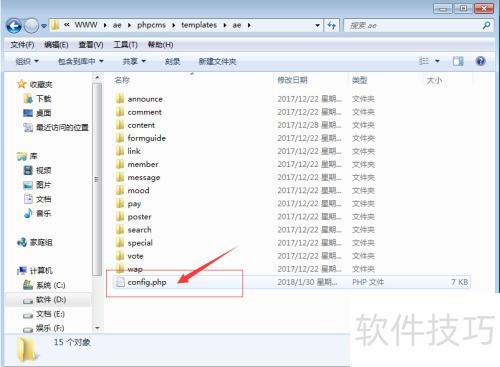Viewport: 500px width, 367px height.
Task: Select the member folder icon
Action: (x=120, y=164)
